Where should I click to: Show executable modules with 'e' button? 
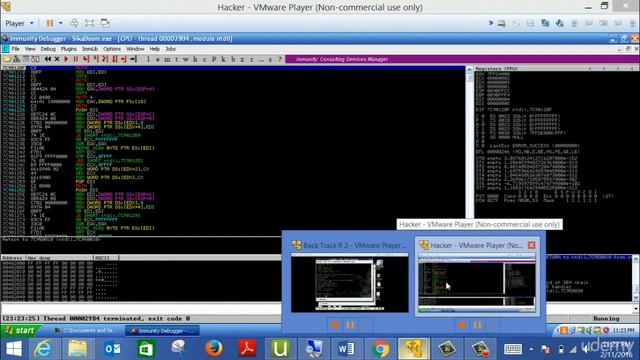[158, 59]
